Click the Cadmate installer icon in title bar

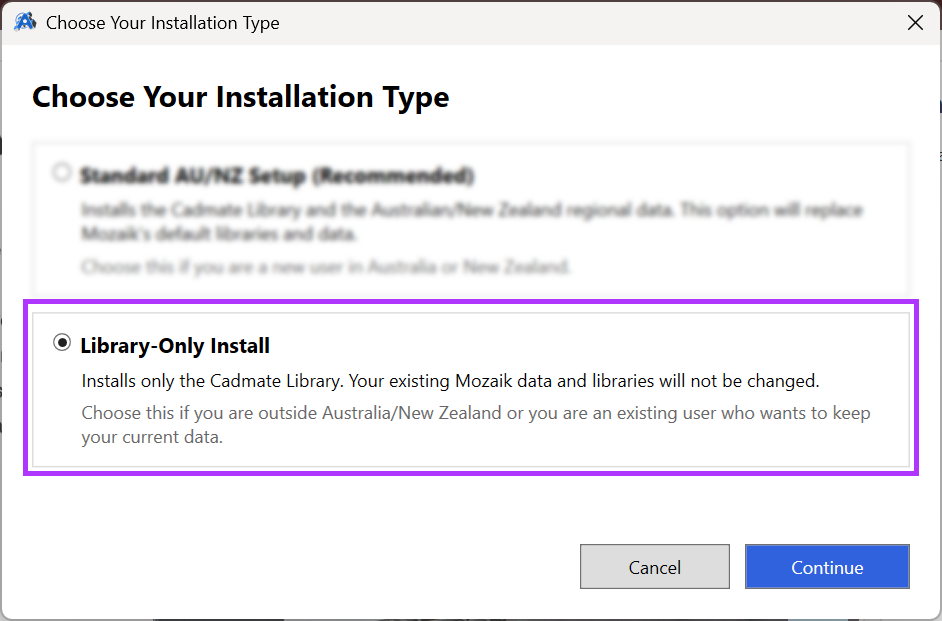click(x=24, y=21)
